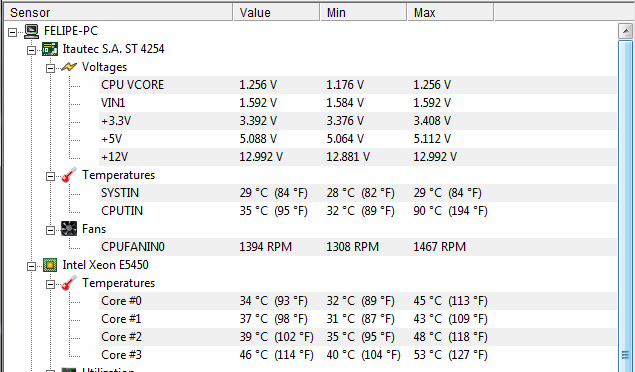Click the Itautec motherboard icon
The image size is (635, 372).
[x=50, y=49]
